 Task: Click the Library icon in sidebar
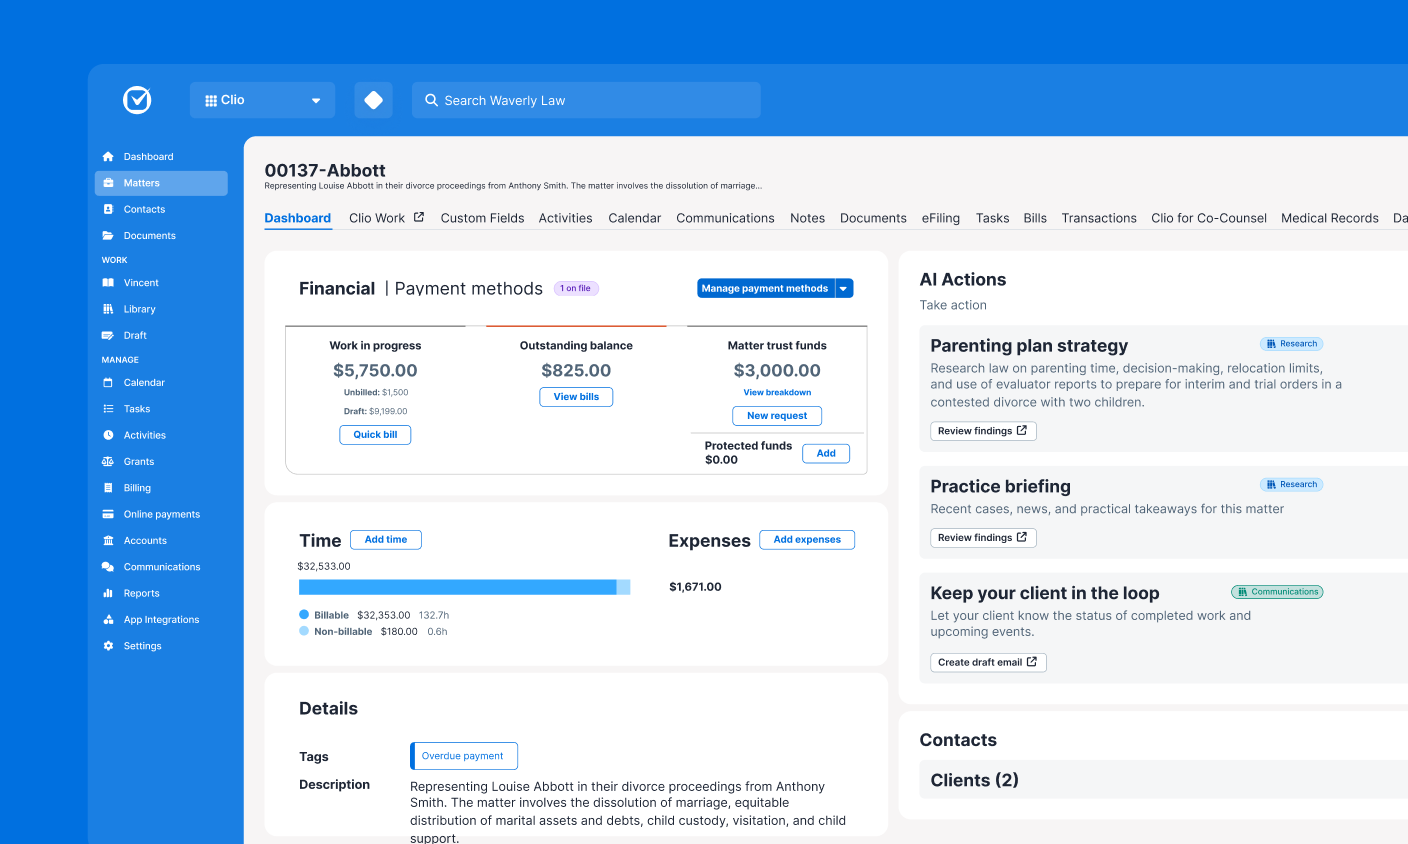pyautogui.click(x=108, y=309)
